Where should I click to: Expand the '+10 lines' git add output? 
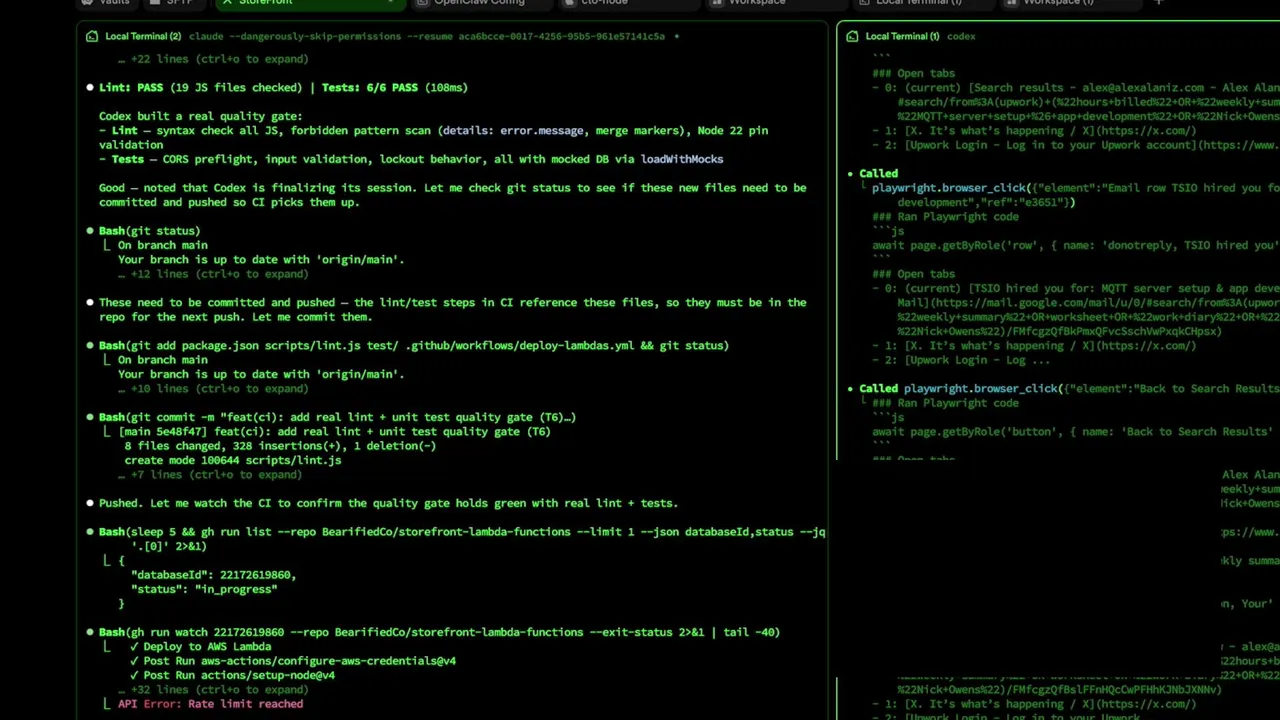212,389
